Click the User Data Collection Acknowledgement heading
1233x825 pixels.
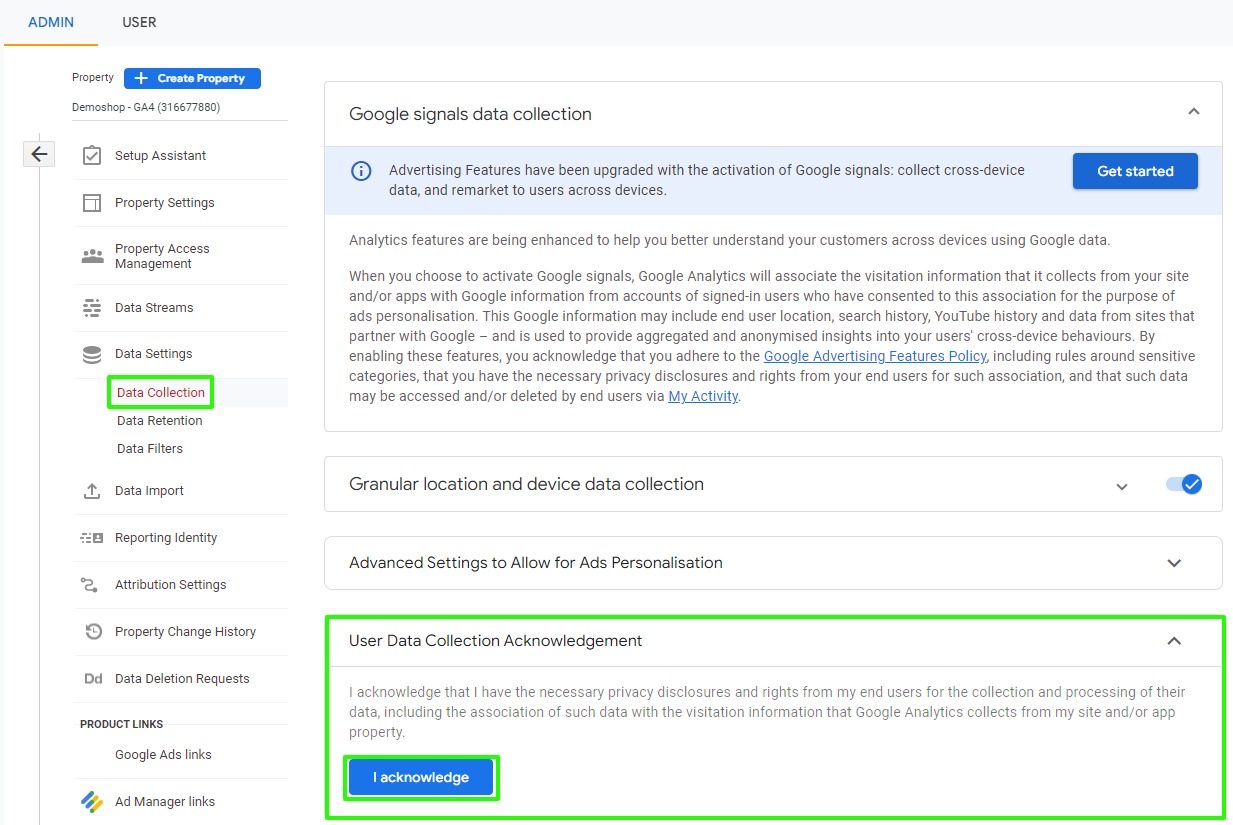[x=495, y=641]
